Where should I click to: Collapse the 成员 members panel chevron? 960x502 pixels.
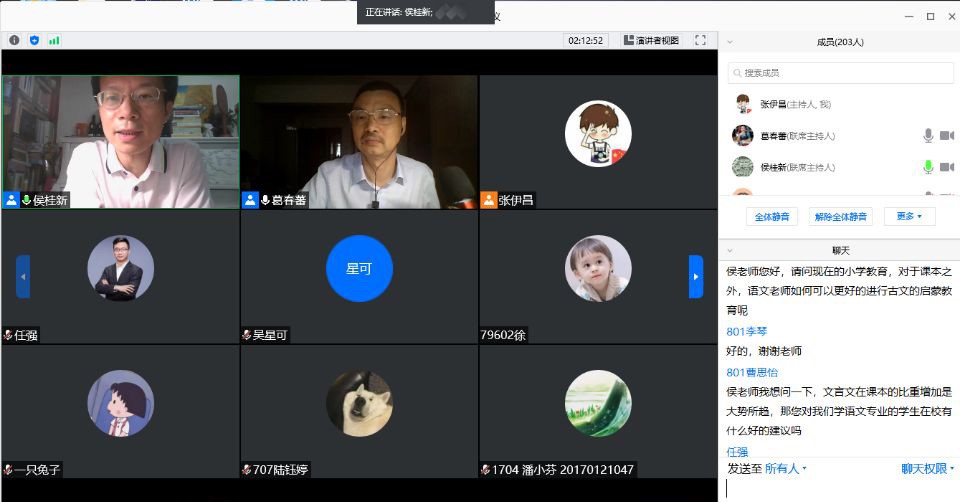730,42
